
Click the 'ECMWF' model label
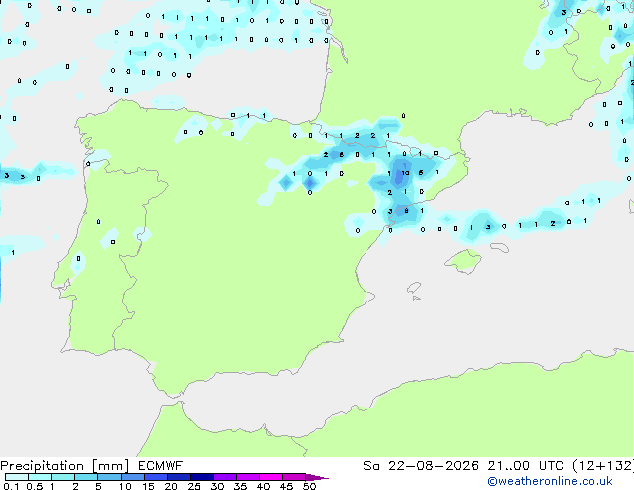click(x=161, y=466)
